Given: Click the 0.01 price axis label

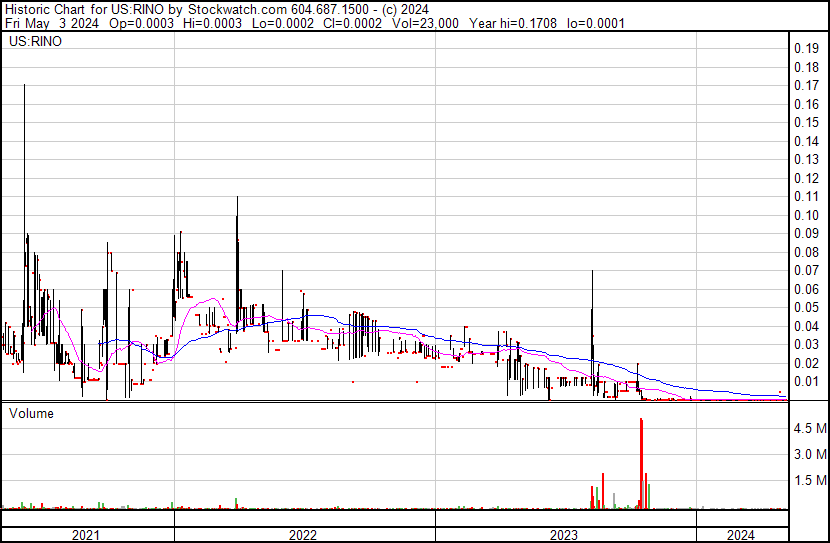Looking at the screenshot, I should click(806, 381).
